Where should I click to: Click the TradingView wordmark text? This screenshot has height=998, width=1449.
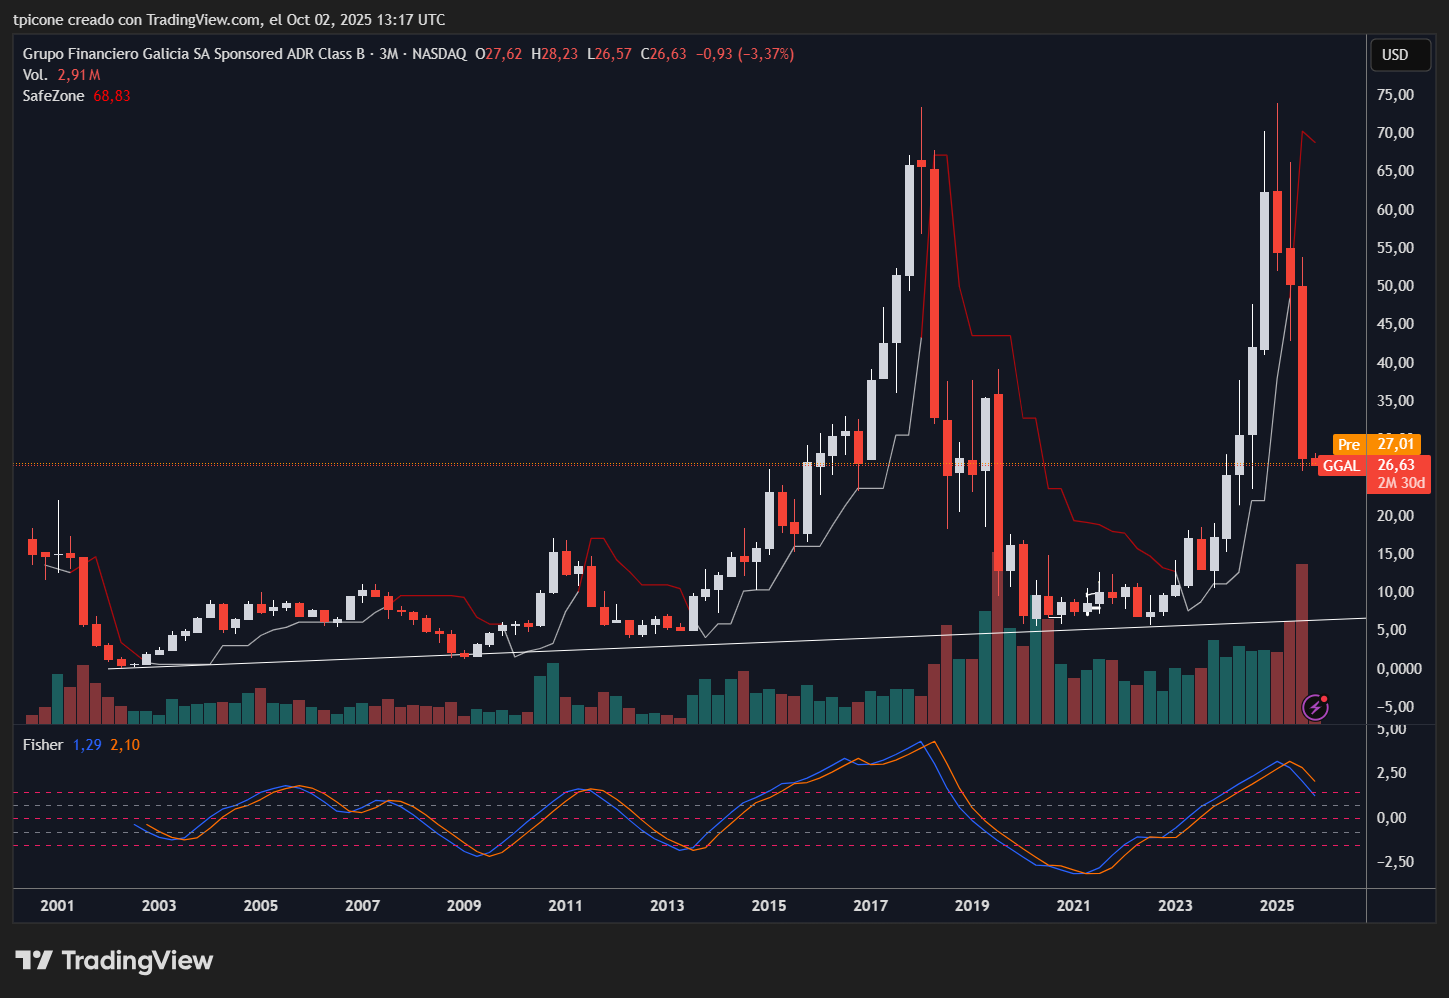(137, 961)
